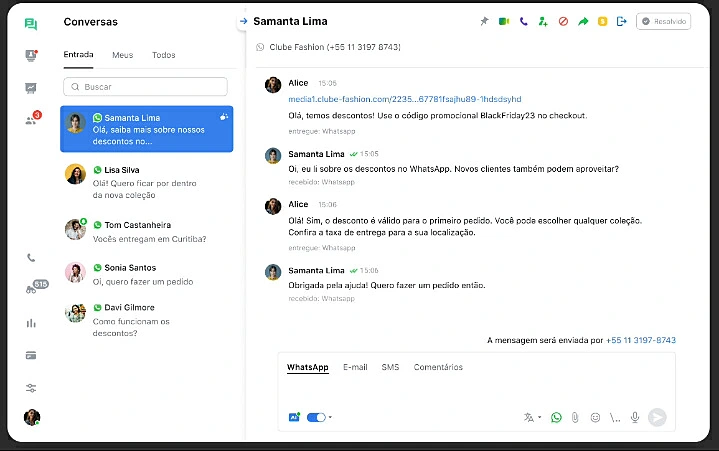The height and width of the screenshot is (451, 719).
Task: Open the sliders settings icon in sidebar
Action: 31,388
